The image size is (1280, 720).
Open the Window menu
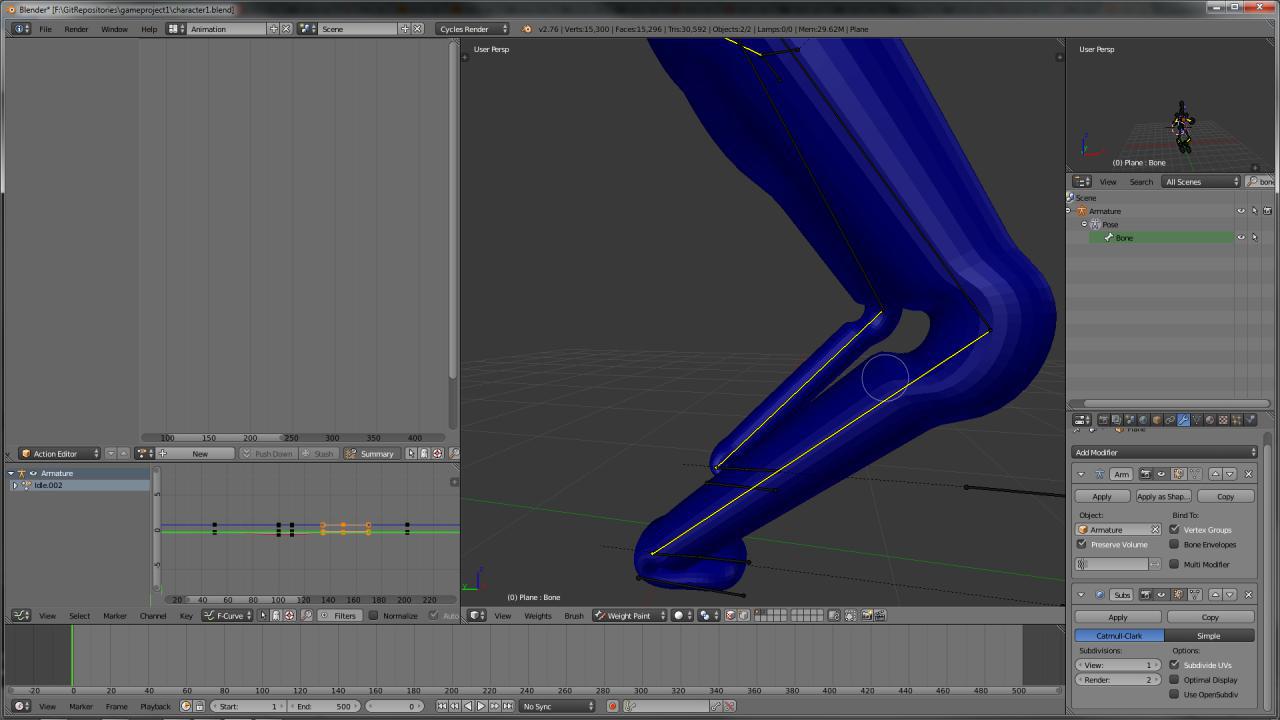[114, 29]
